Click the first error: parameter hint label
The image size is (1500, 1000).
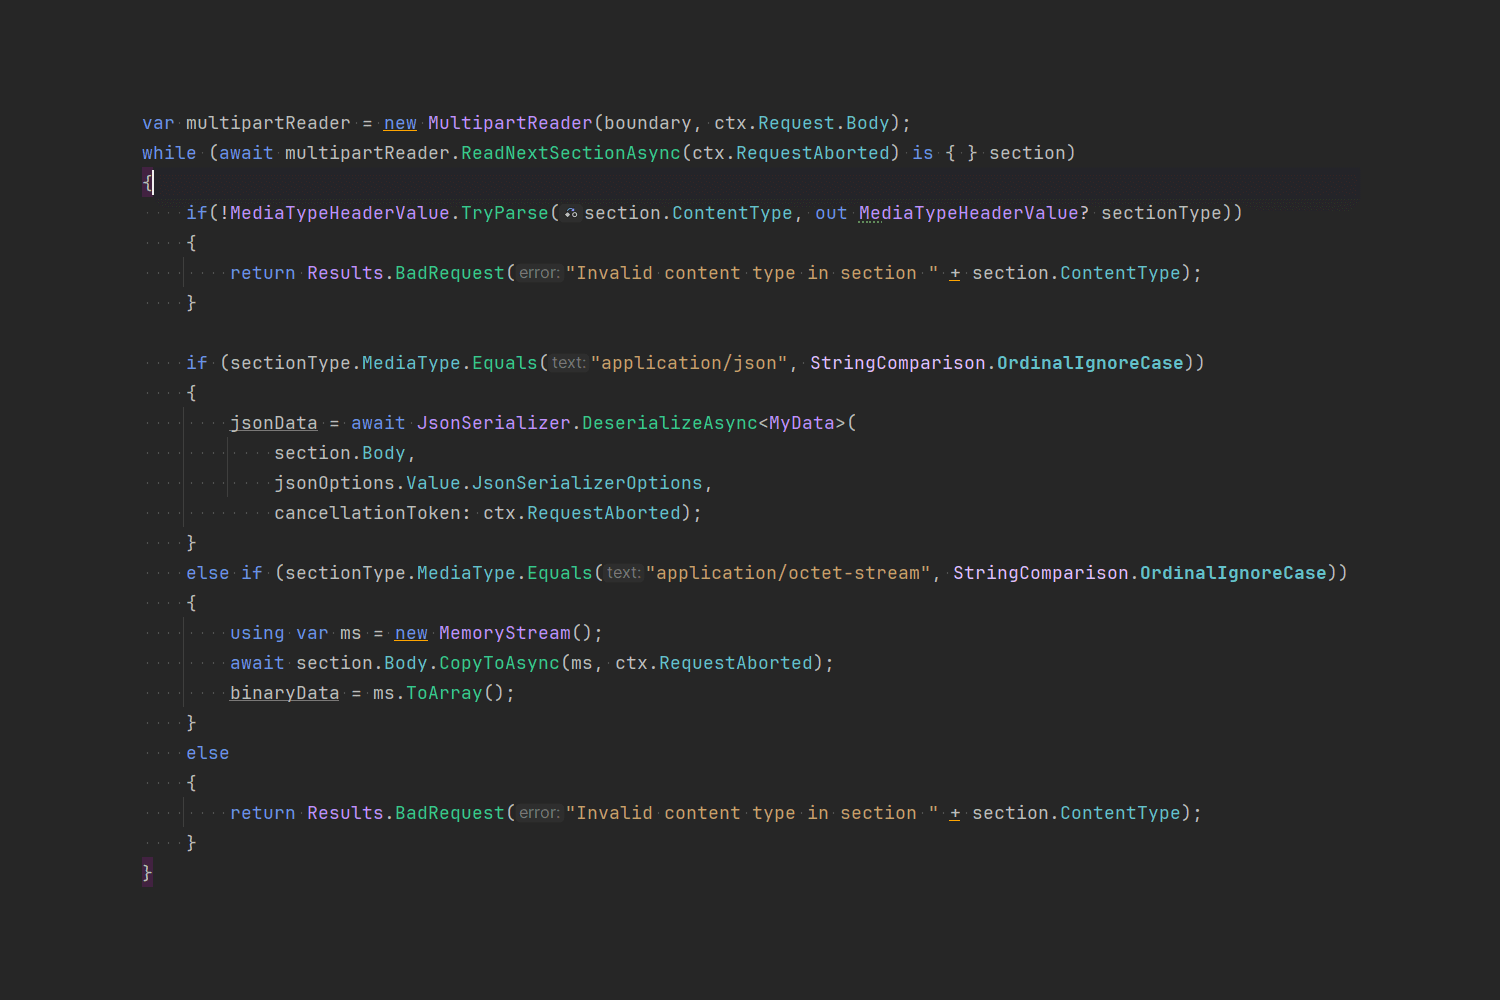tap(538, 272)
